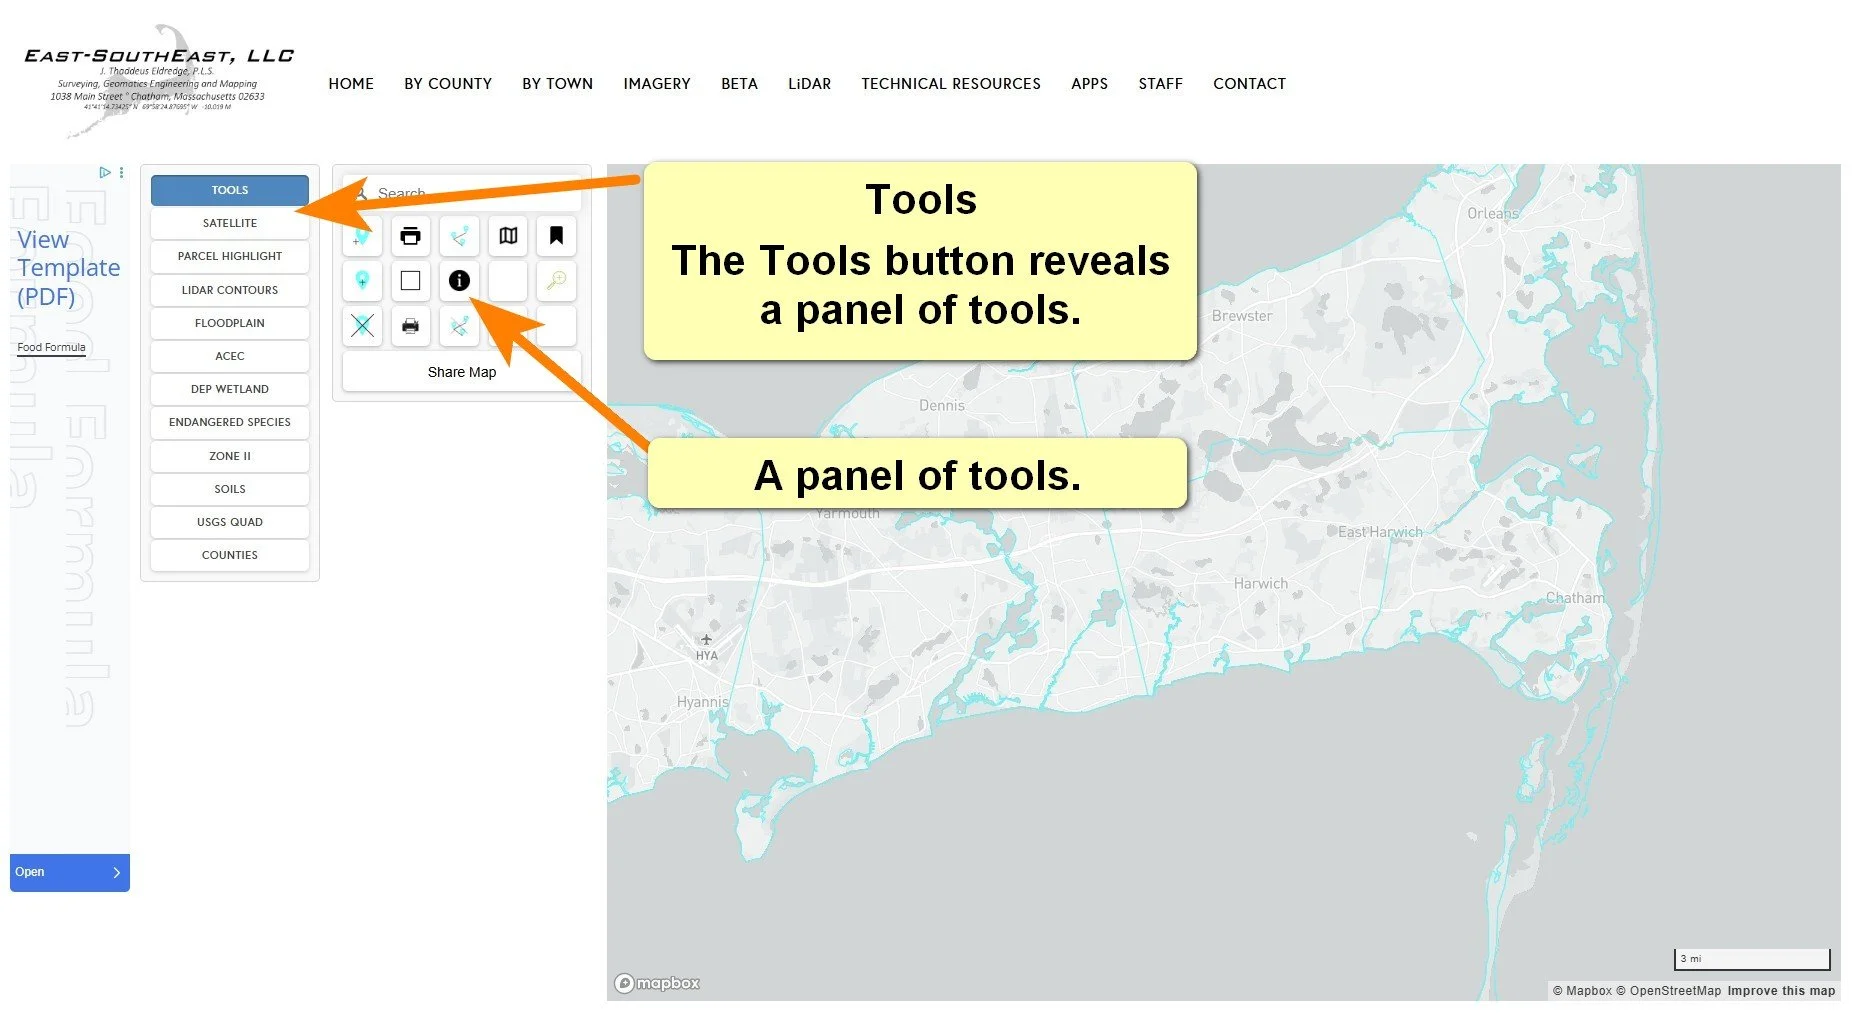Click the remove marker (crossed pin) tool
Screen dimensions: 1859x1013
tap(362, 326)
